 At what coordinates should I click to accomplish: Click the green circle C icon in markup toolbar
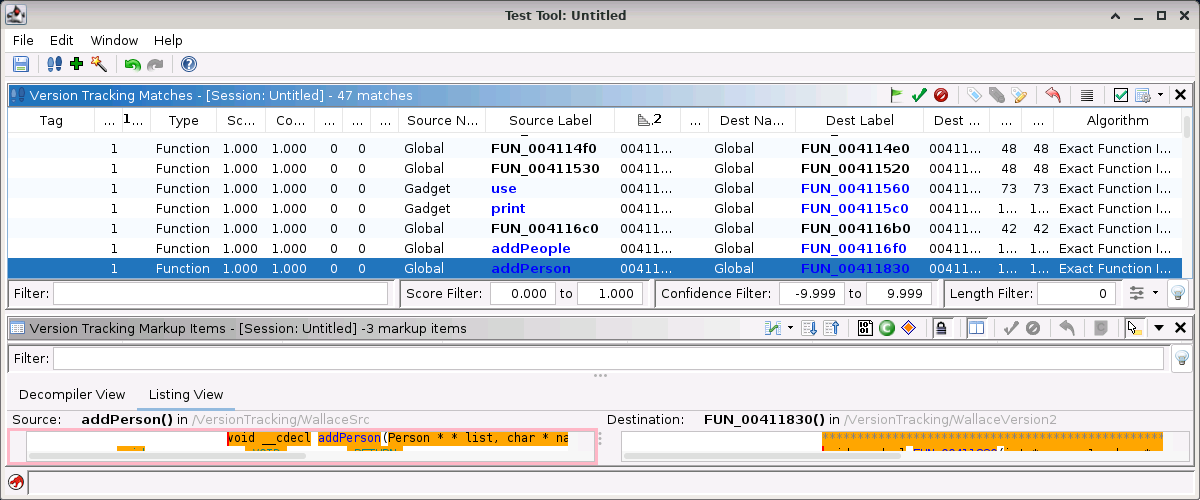(887, 327)
